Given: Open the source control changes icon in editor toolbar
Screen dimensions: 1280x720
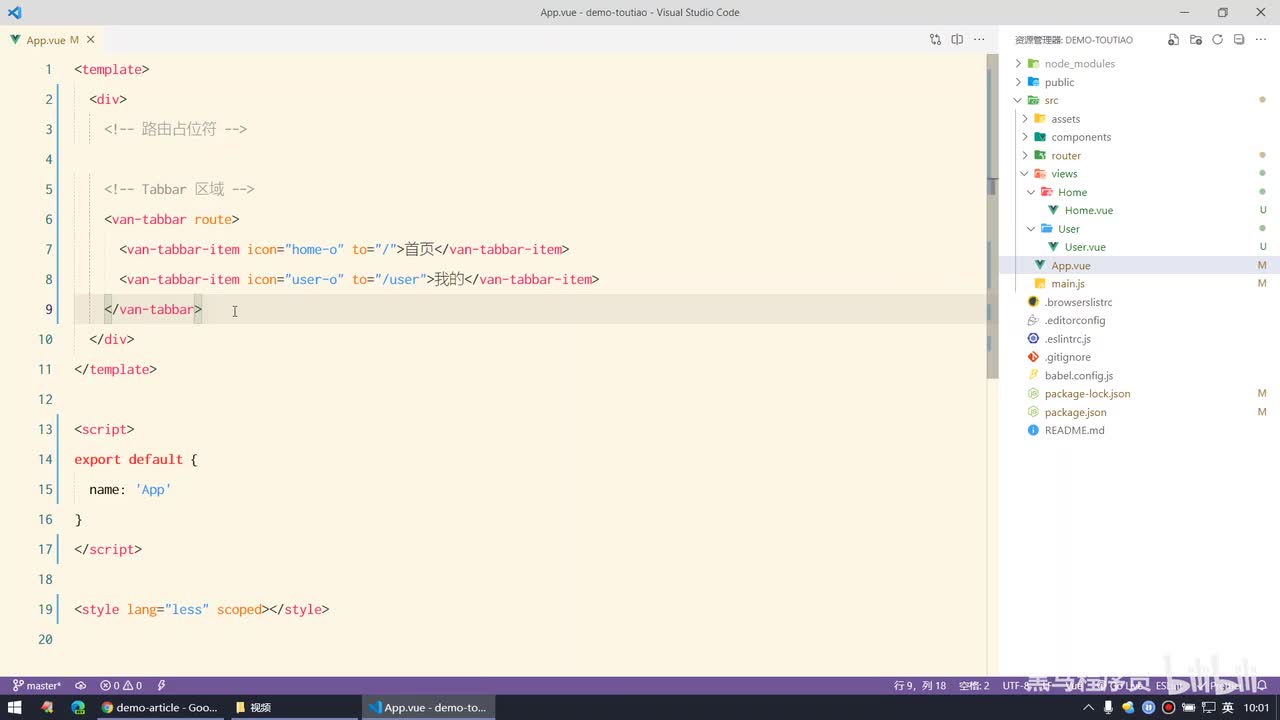Looking at the screenshot, I should (935, 40).
